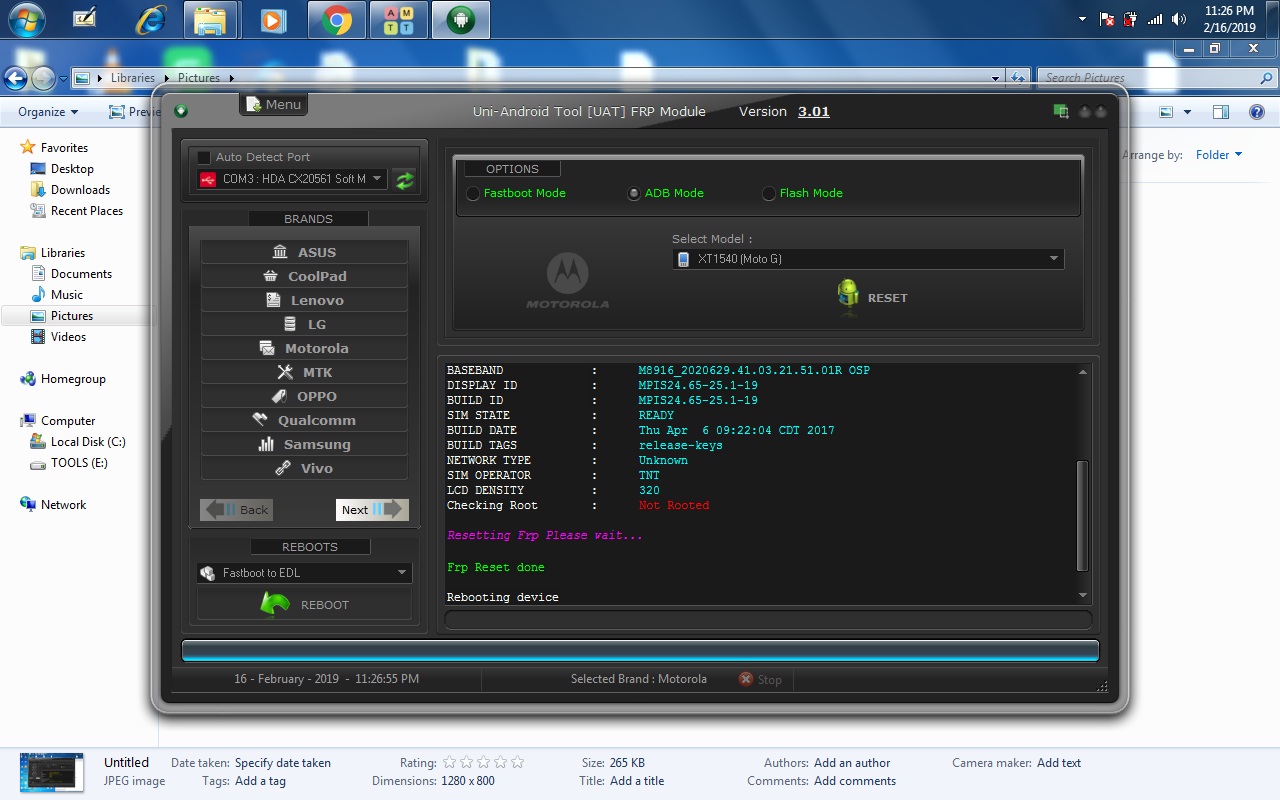
Task: Select the Uni-Android Tool taskbar icon
Action: [x=460, y=19]
